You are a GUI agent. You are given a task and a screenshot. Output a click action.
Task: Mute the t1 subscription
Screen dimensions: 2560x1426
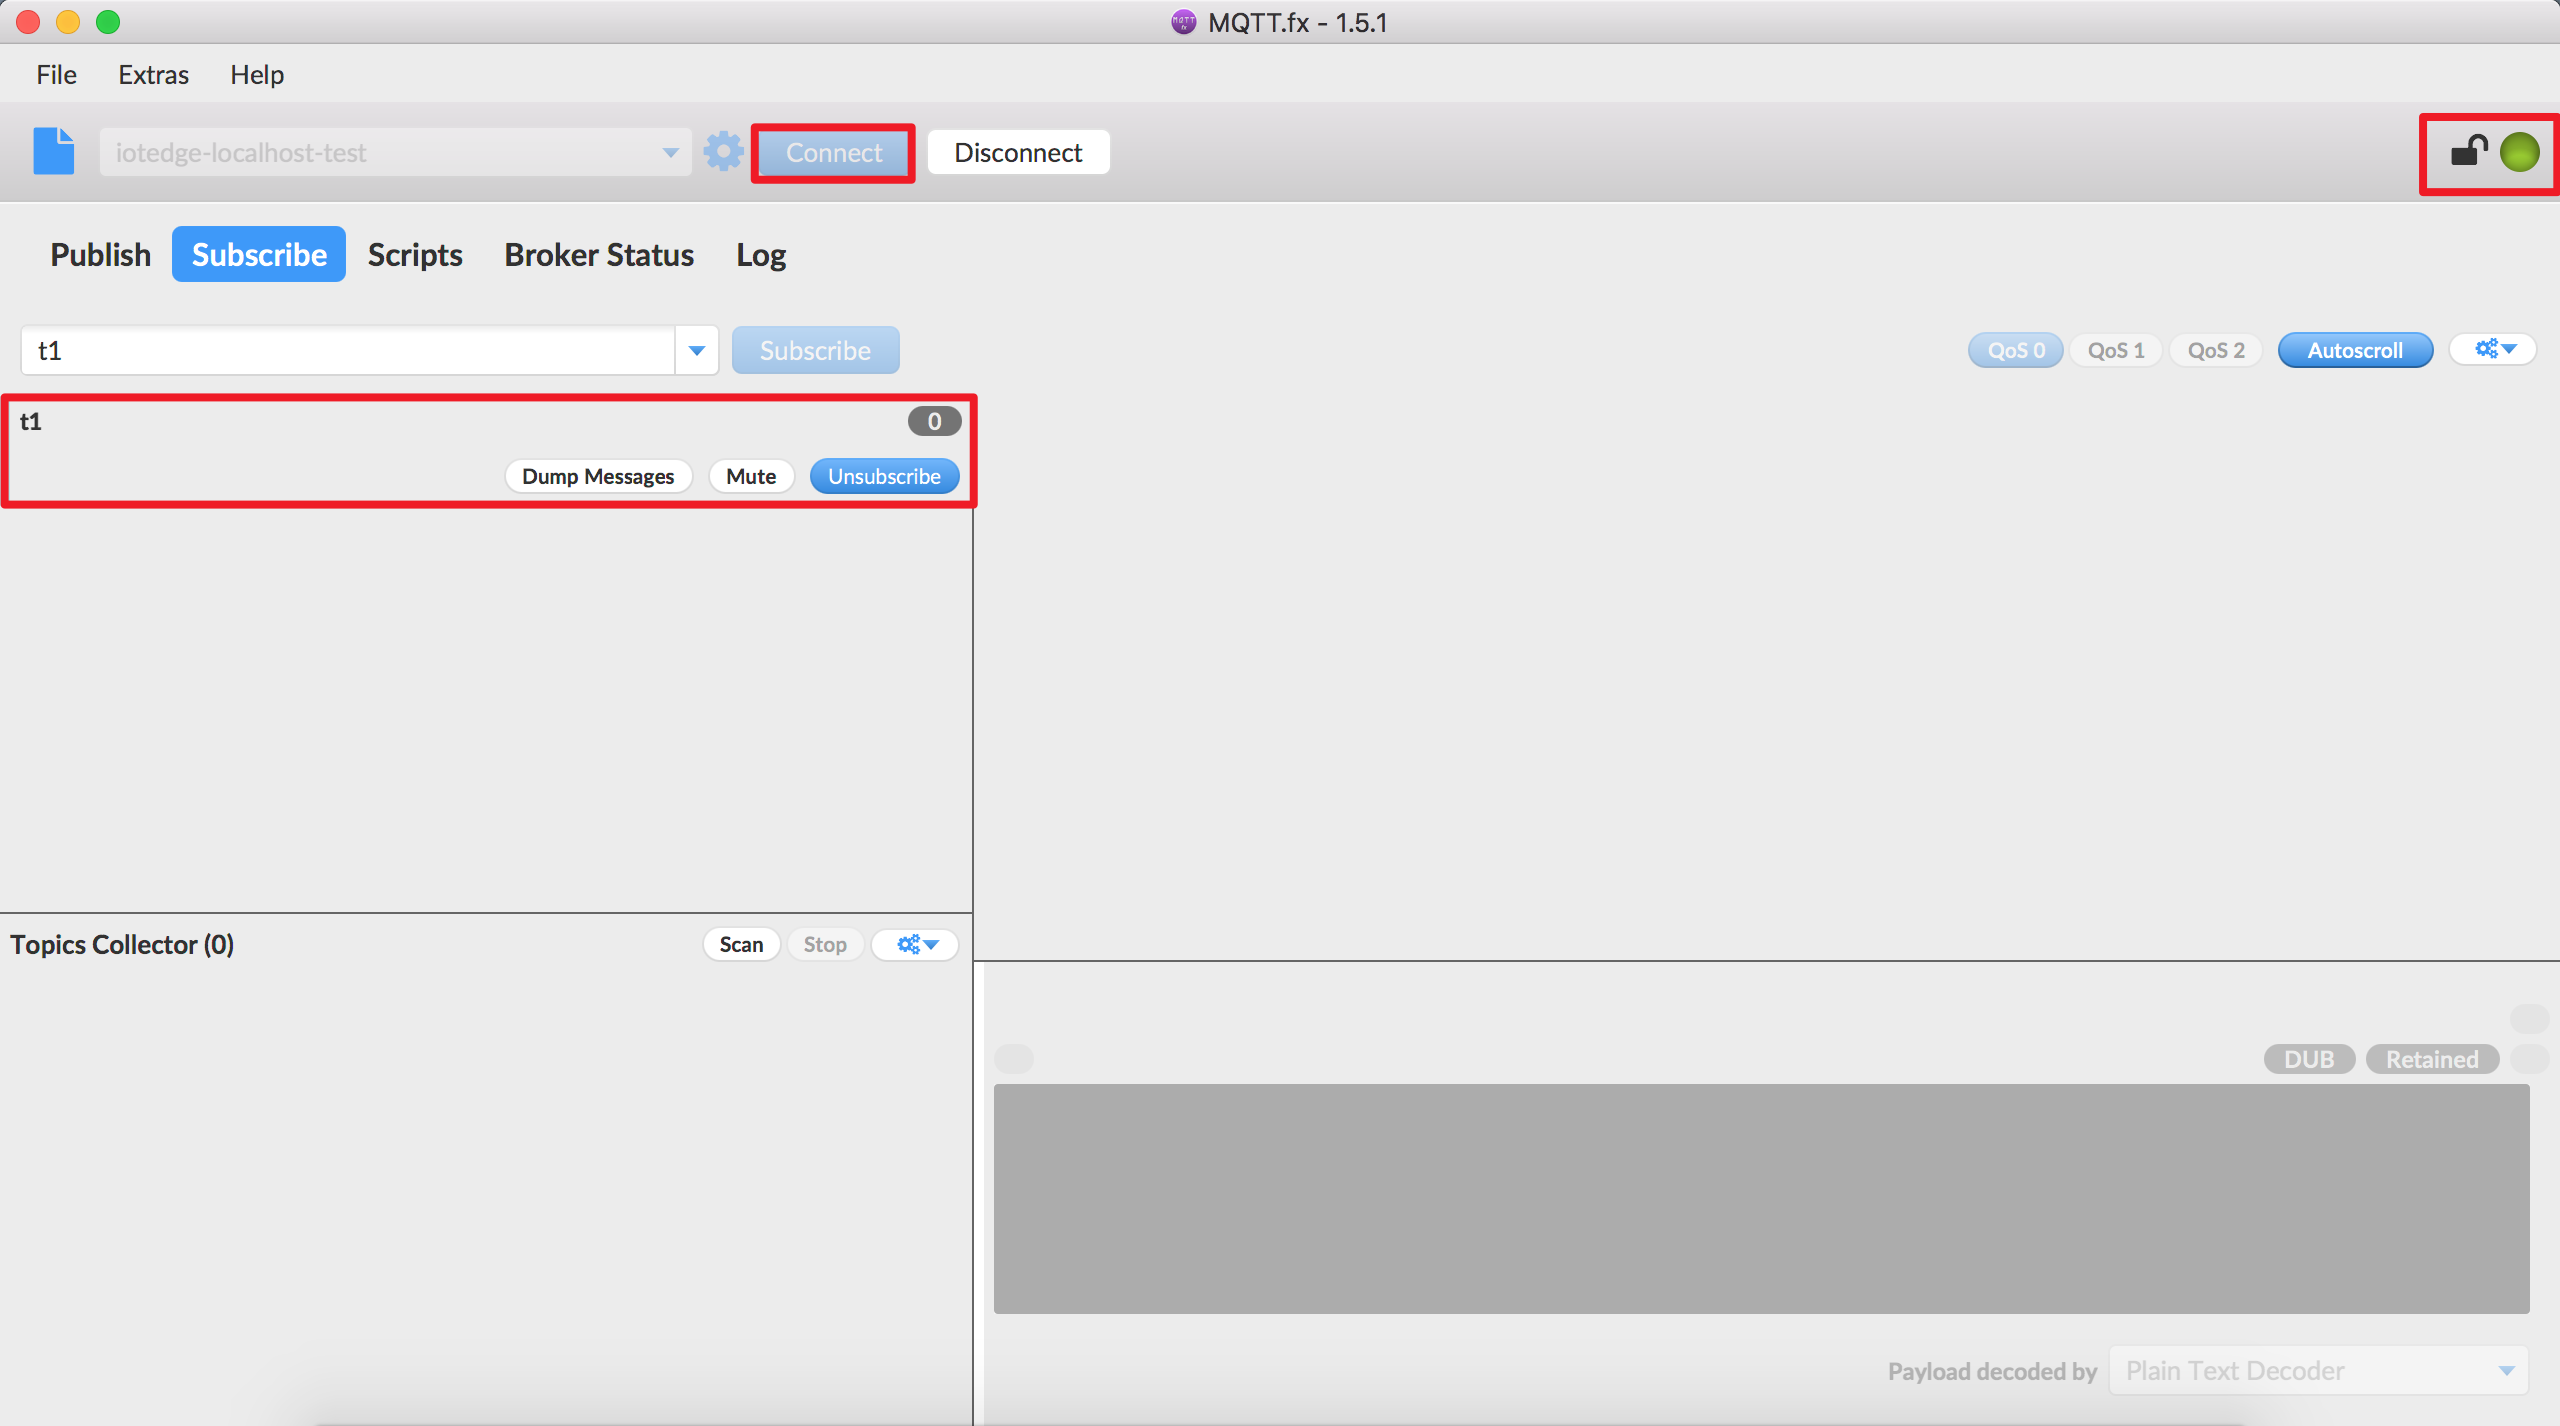tap(750, 476)
